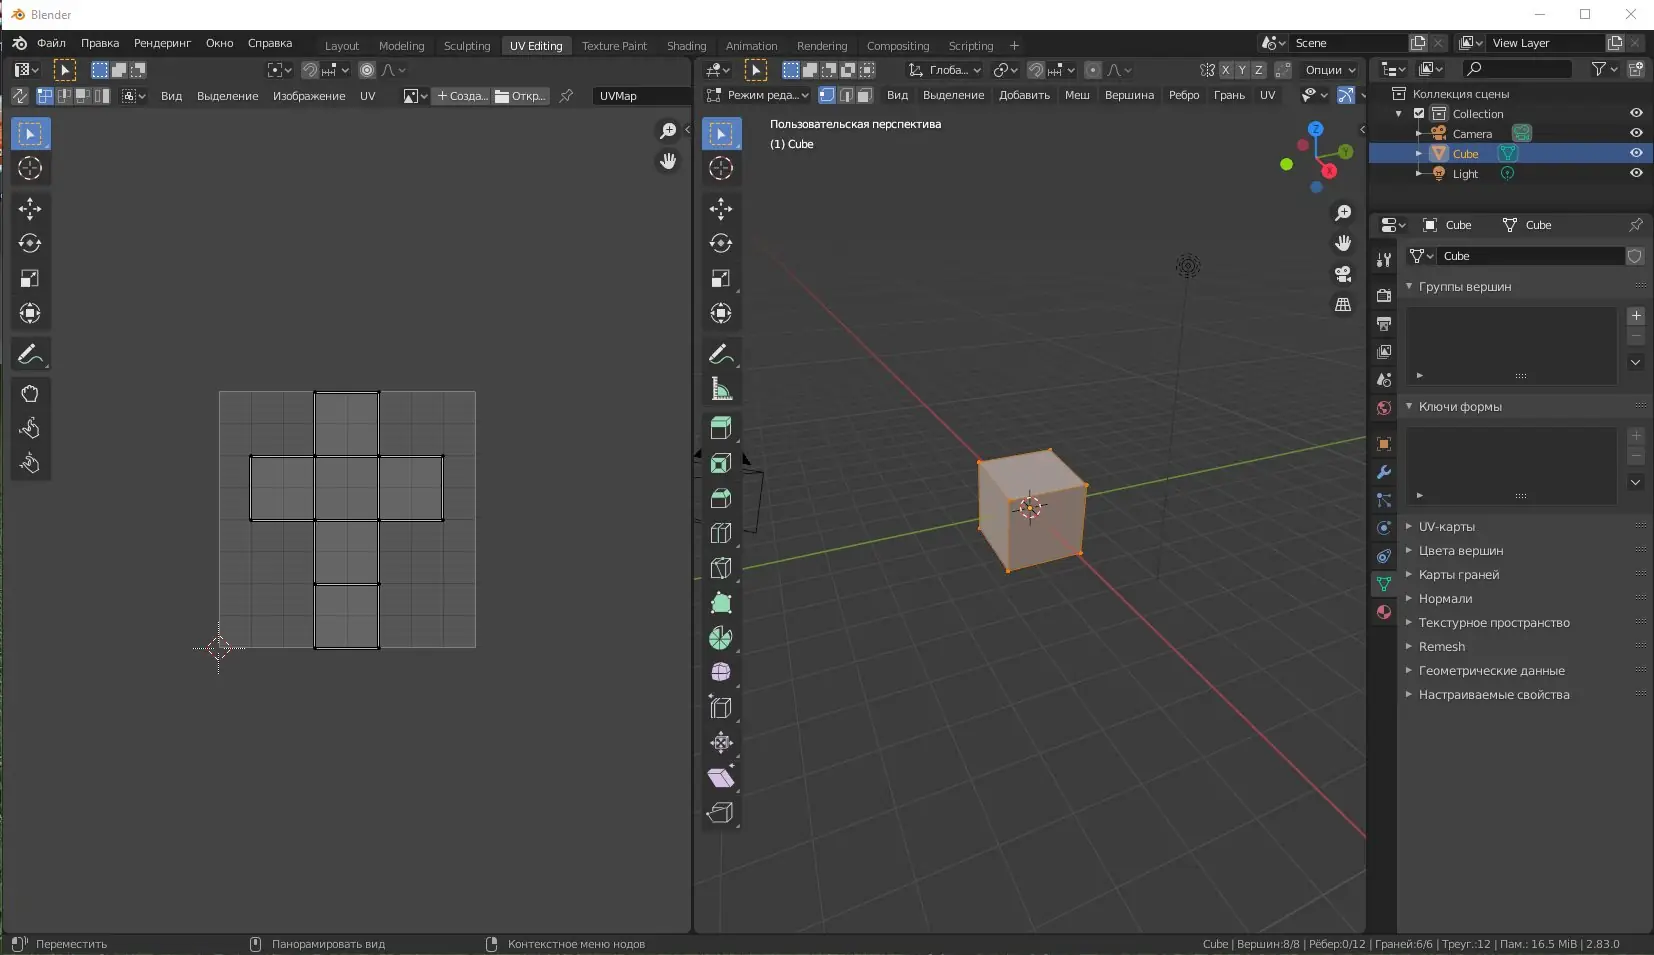Select the Rotate tool in the UV editor toolbar
Viewport: 1654px width, 955px height.
[x=30, y=243]
